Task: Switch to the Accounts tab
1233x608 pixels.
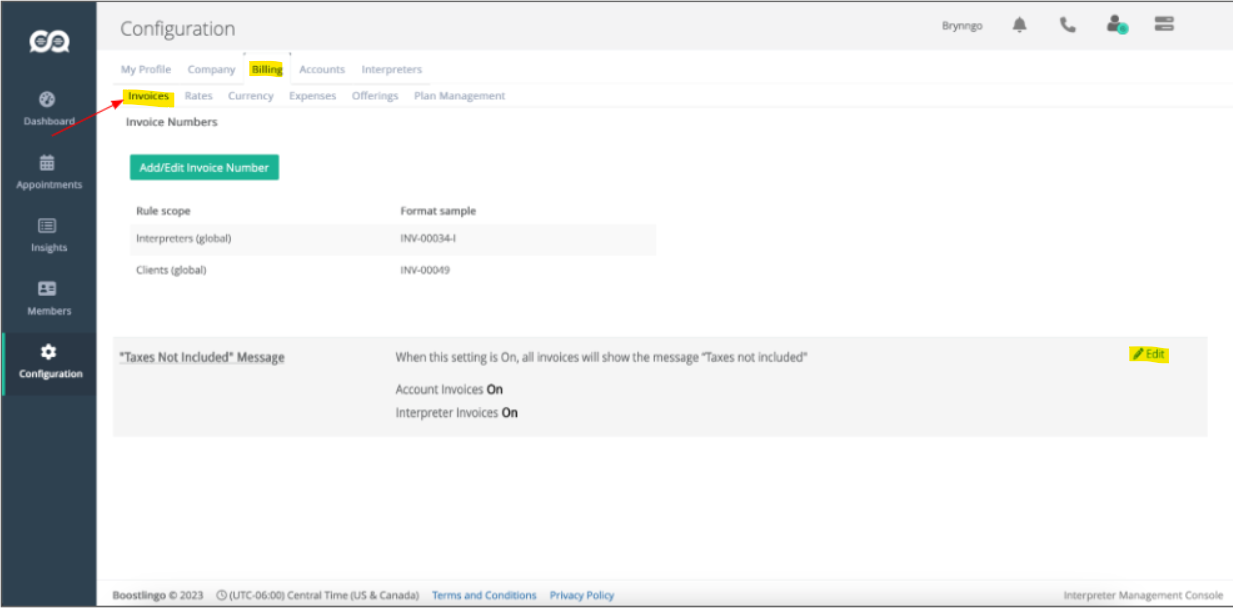Action: 322,69
